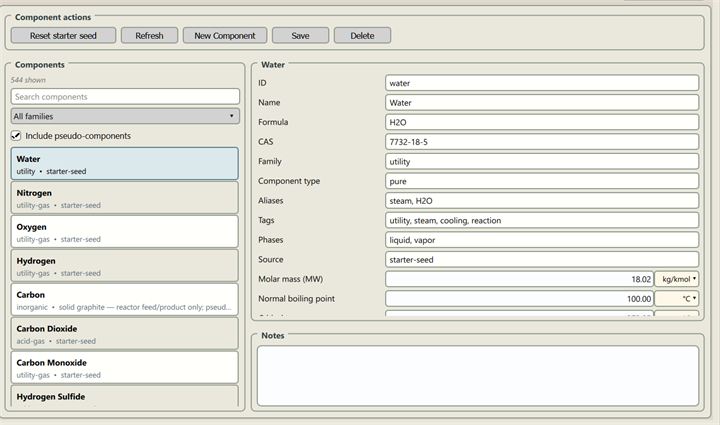The width and height of the screenshot is (720, 425).
Task: Select Oxygen component entry
Action: pos(124,232)
